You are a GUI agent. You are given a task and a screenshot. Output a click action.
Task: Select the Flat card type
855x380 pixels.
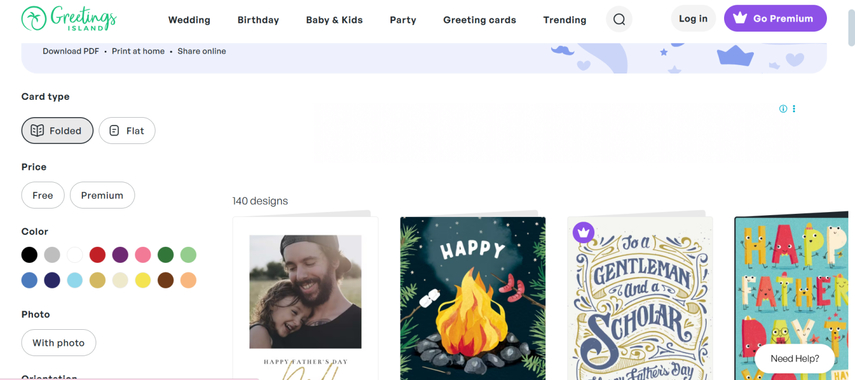(x=127, y=131)
